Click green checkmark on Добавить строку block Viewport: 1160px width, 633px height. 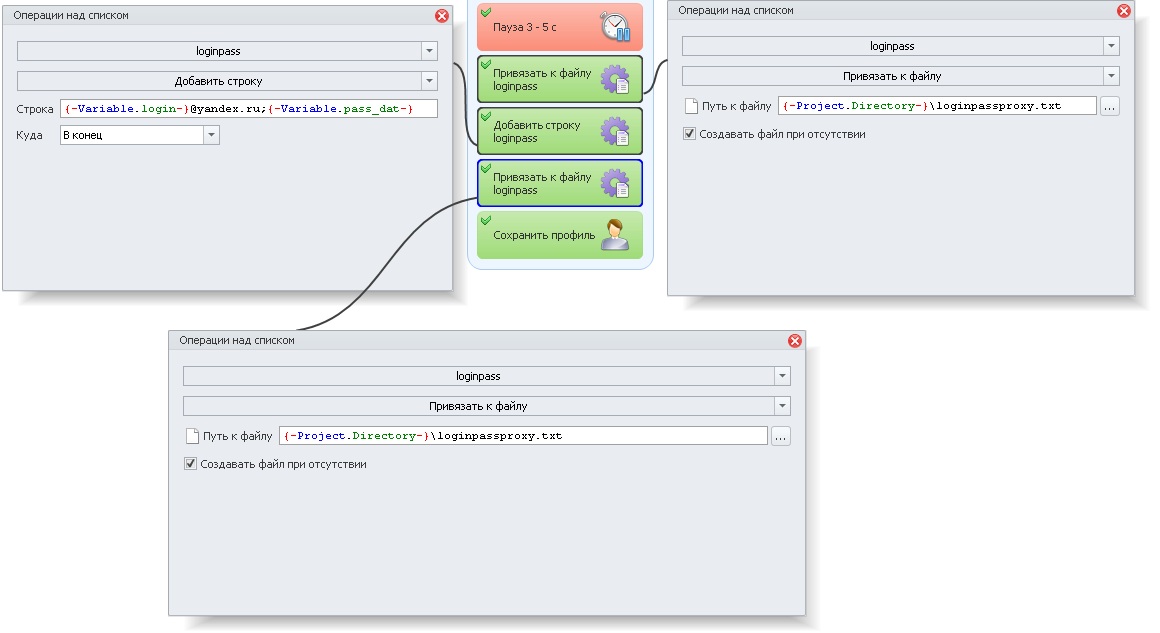[486, 115]
